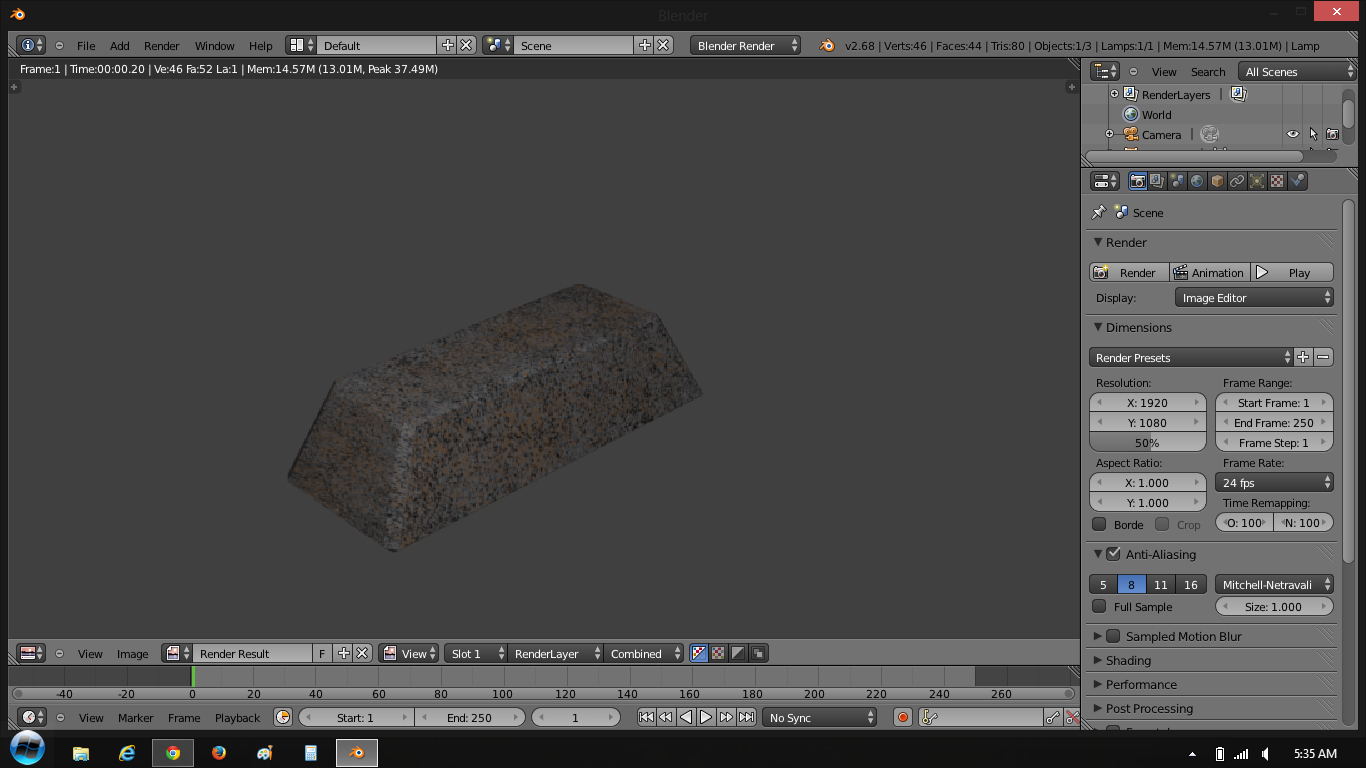Screen dimensions: 1366x768
Task: Open the Constraints properties tab
Action: 1238,181
